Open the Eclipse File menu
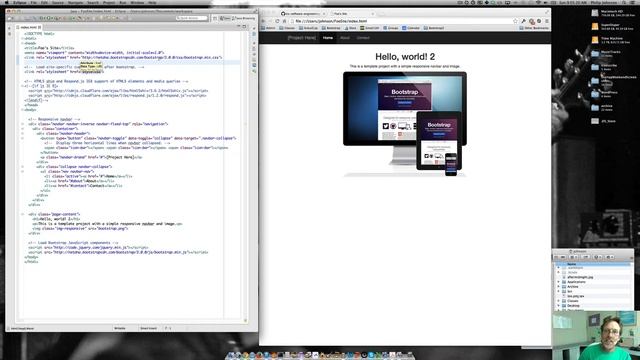Image resolution: width=640 pixels, height=360 pixels. (34, 2)
